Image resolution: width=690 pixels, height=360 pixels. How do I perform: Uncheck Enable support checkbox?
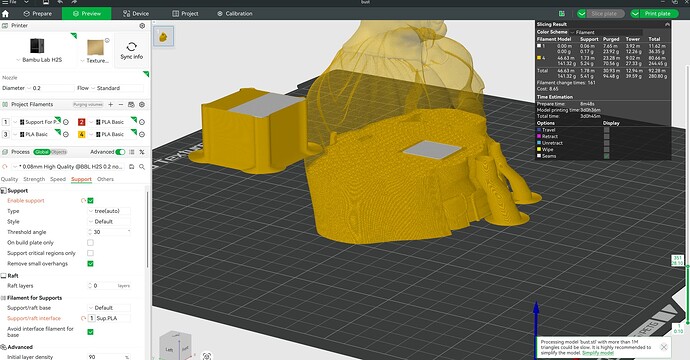tap(90, 201)
